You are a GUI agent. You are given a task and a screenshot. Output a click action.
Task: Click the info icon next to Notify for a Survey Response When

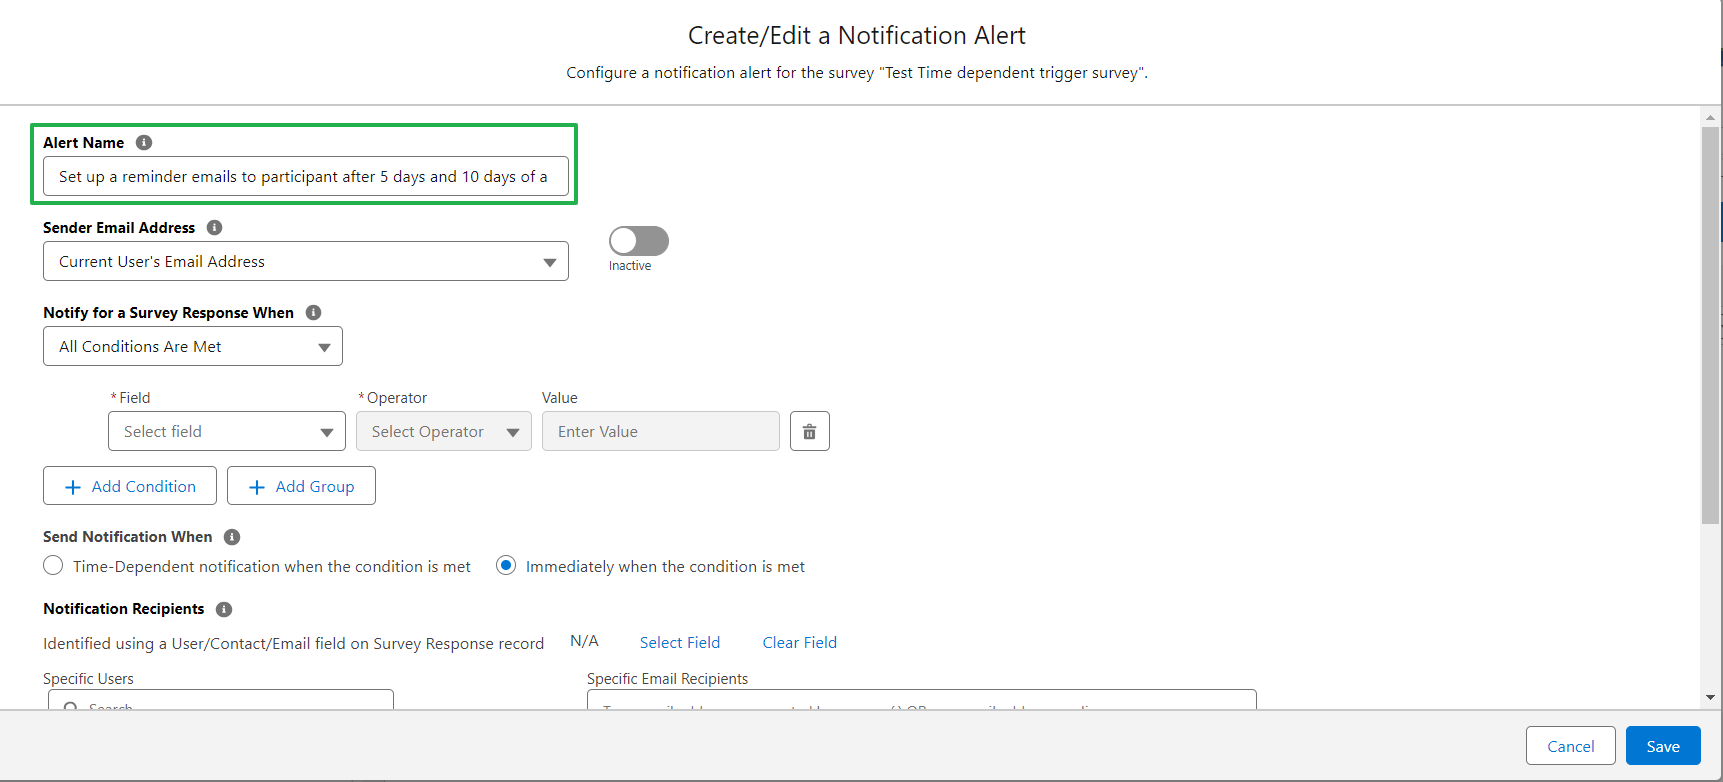coord(313,312)
